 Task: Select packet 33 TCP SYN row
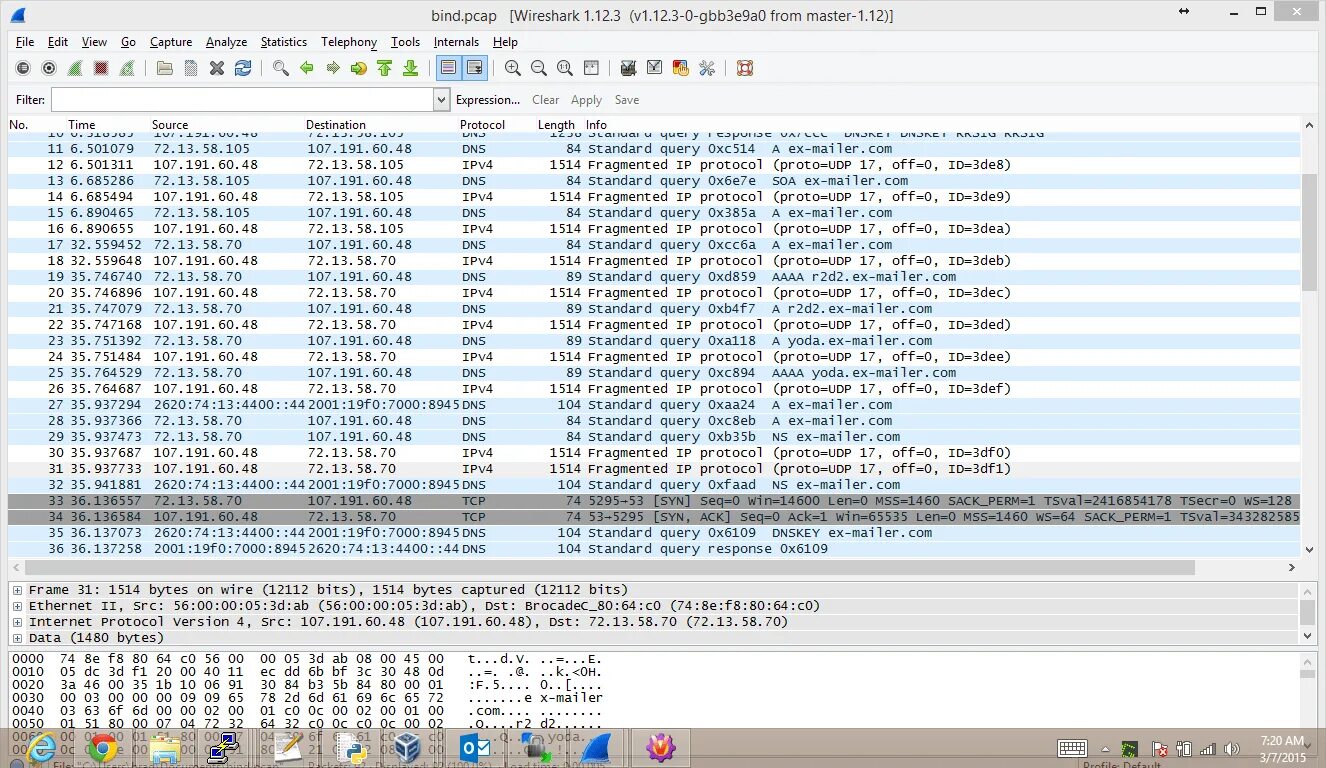(x=654, y=501)
